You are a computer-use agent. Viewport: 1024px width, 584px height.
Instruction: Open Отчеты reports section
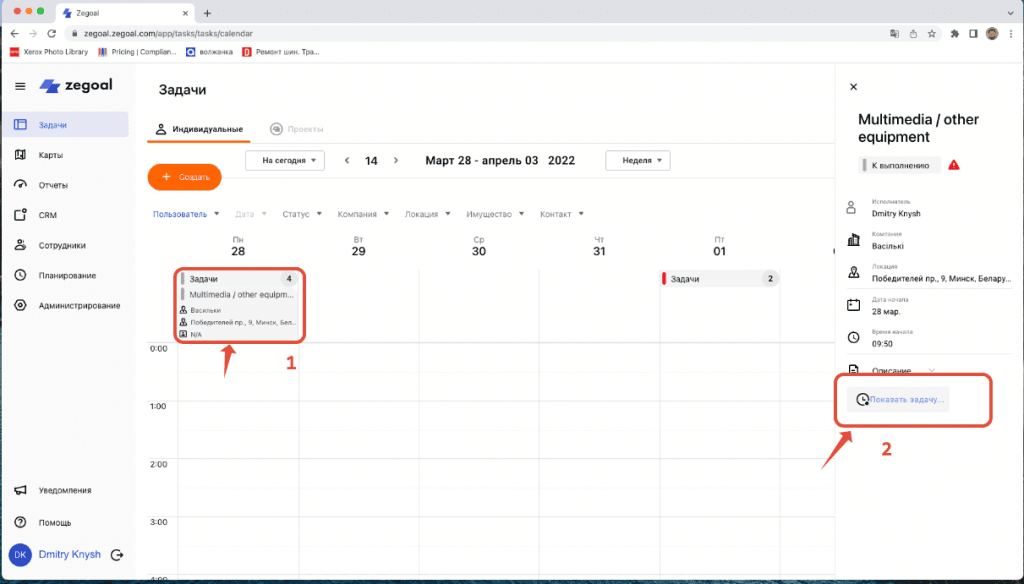(x=55, y=185)
